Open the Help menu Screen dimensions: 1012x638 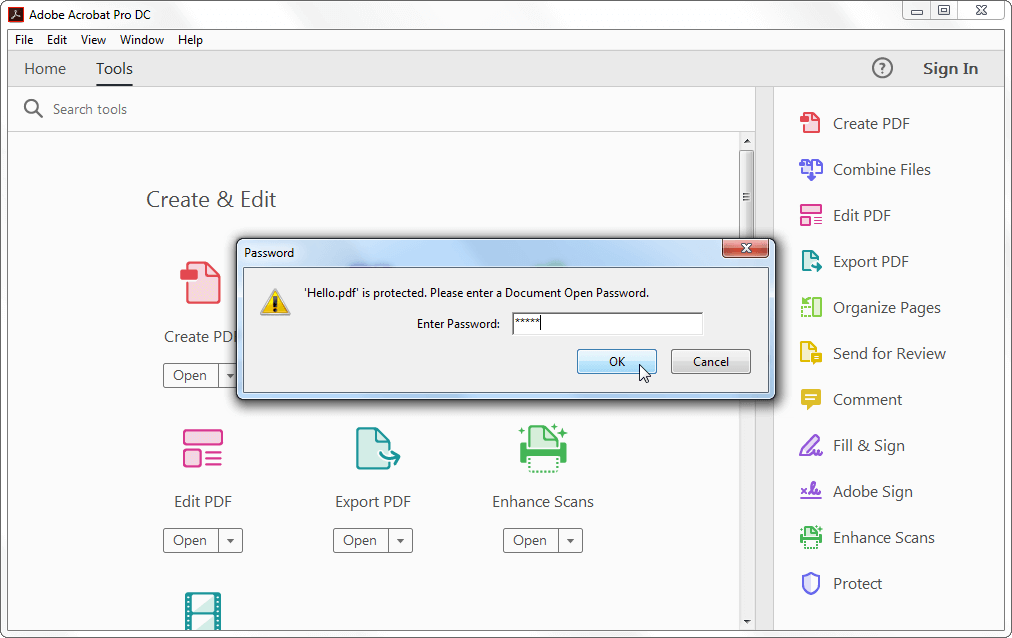(x=190, y=40)
